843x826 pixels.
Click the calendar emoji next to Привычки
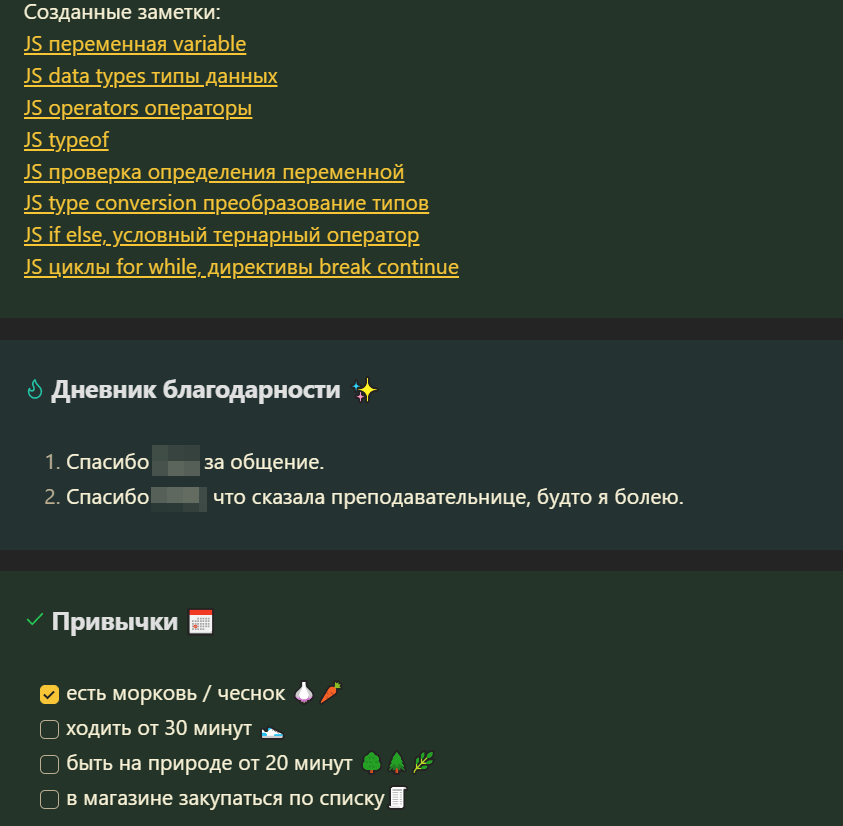[x=201, y=622]
